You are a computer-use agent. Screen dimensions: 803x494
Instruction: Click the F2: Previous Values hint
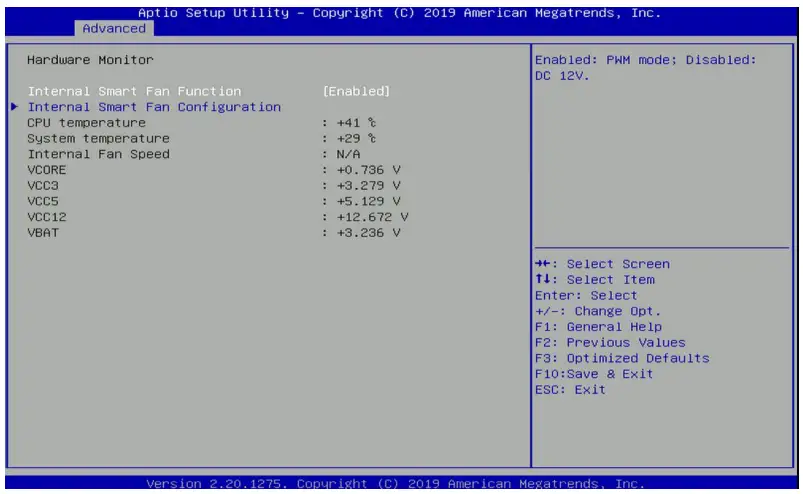pyautogui.click(x=610, y=342)
